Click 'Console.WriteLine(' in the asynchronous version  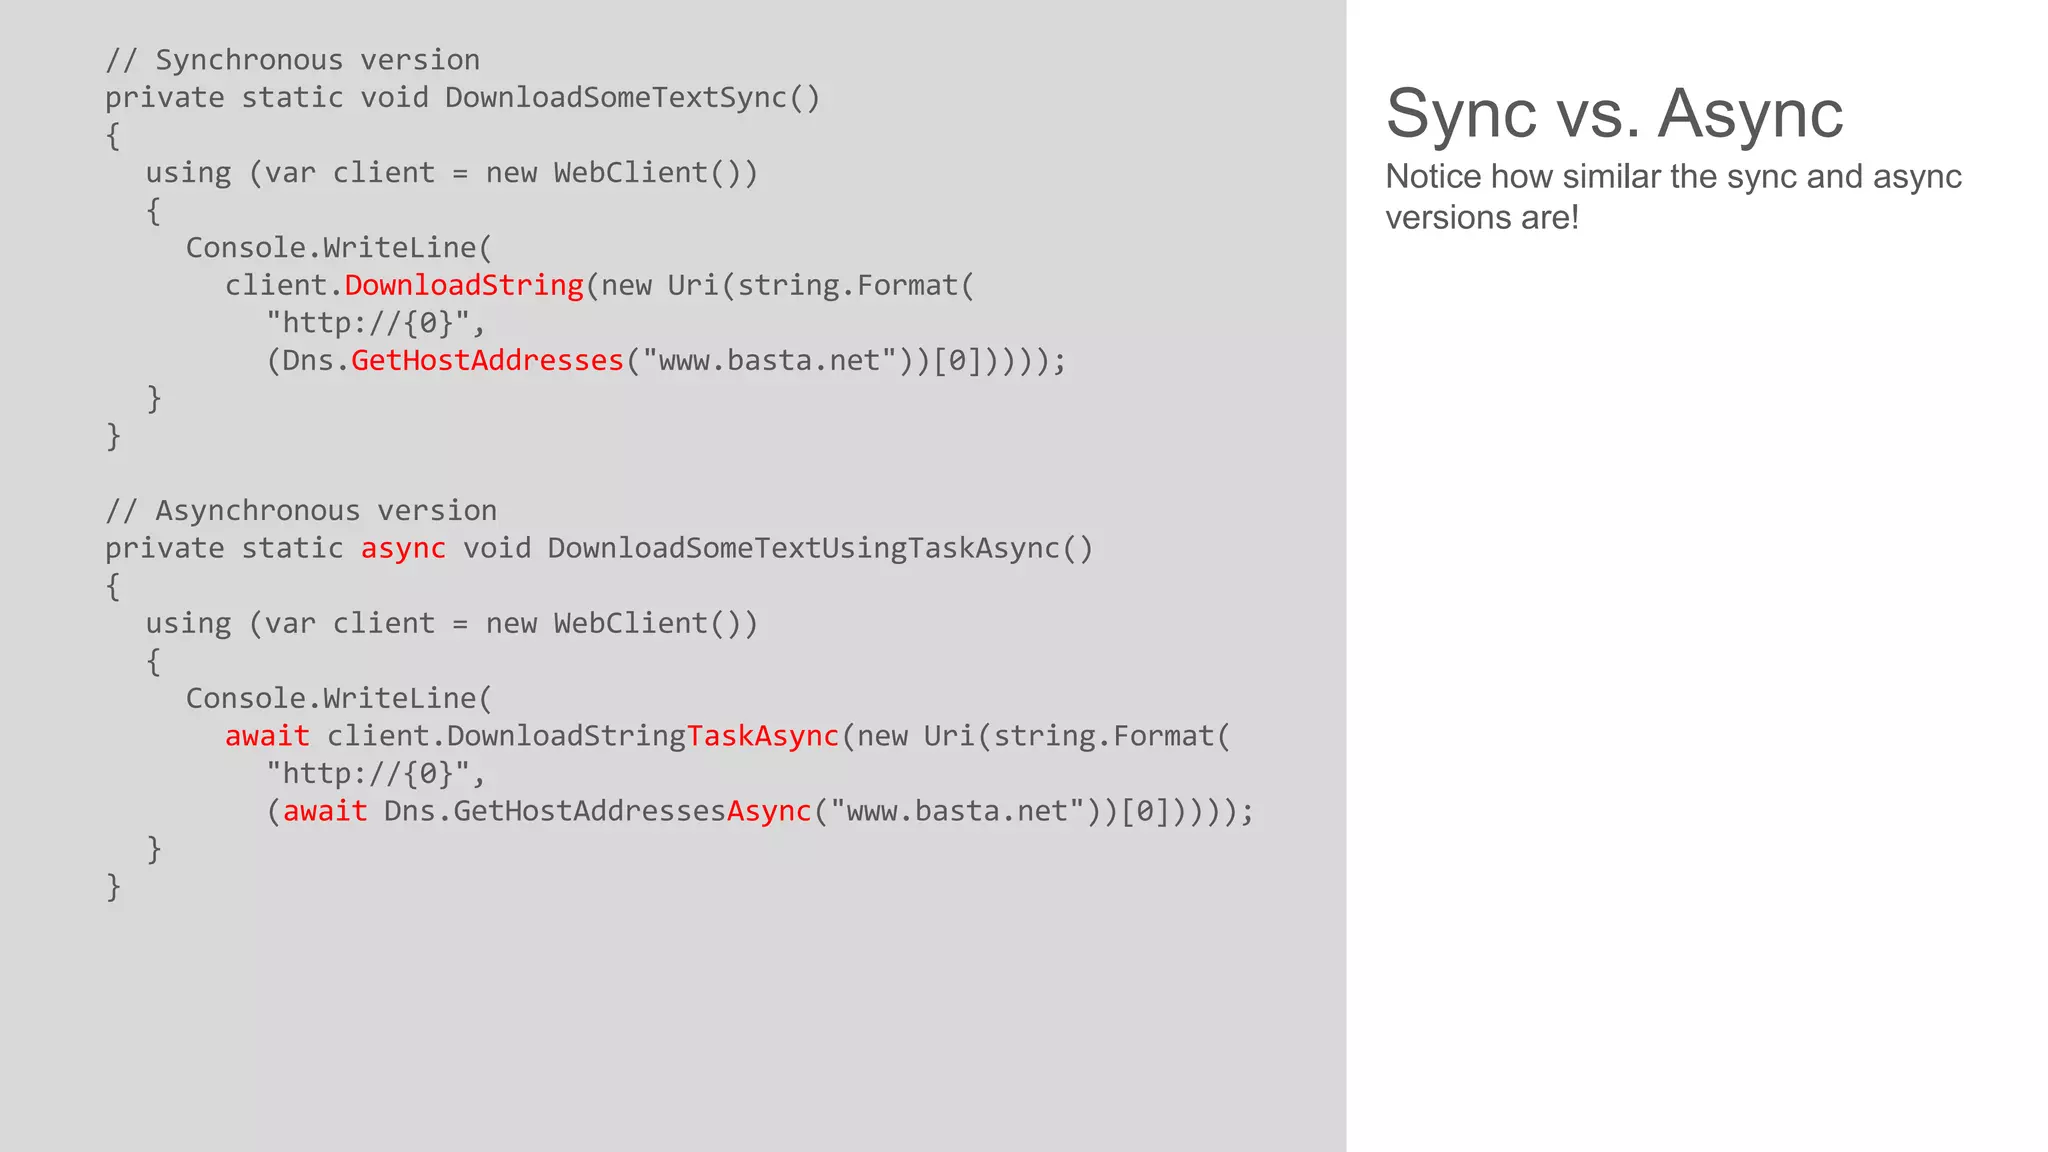[x=339, y=699]
